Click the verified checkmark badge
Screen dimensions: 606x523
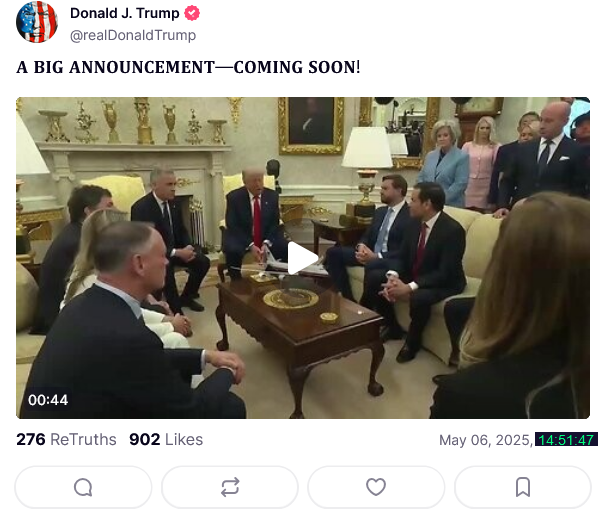click(192, 13)
